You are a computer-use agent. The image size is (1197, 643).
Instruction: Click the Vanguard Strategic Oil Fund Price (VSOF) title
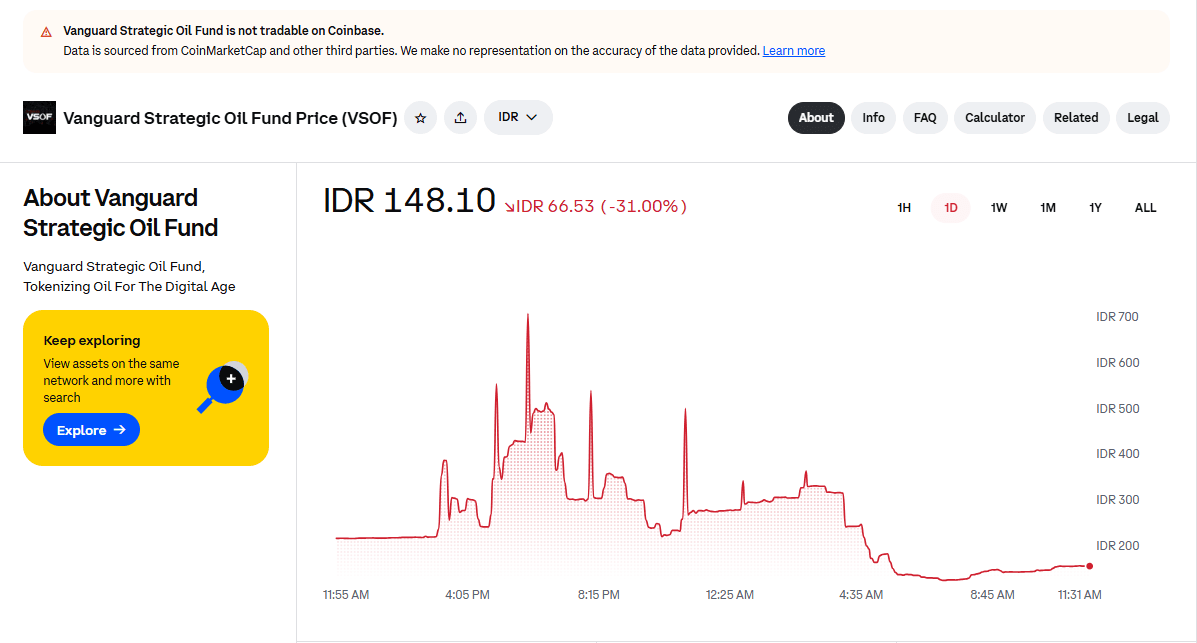[x=231, y=118]
